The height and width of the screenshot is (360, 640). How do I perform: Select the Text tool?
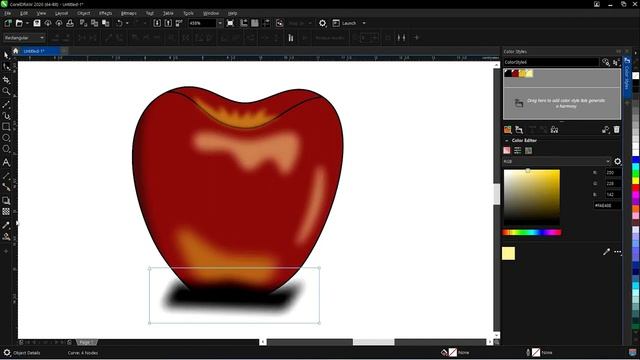tap(6, 162)
